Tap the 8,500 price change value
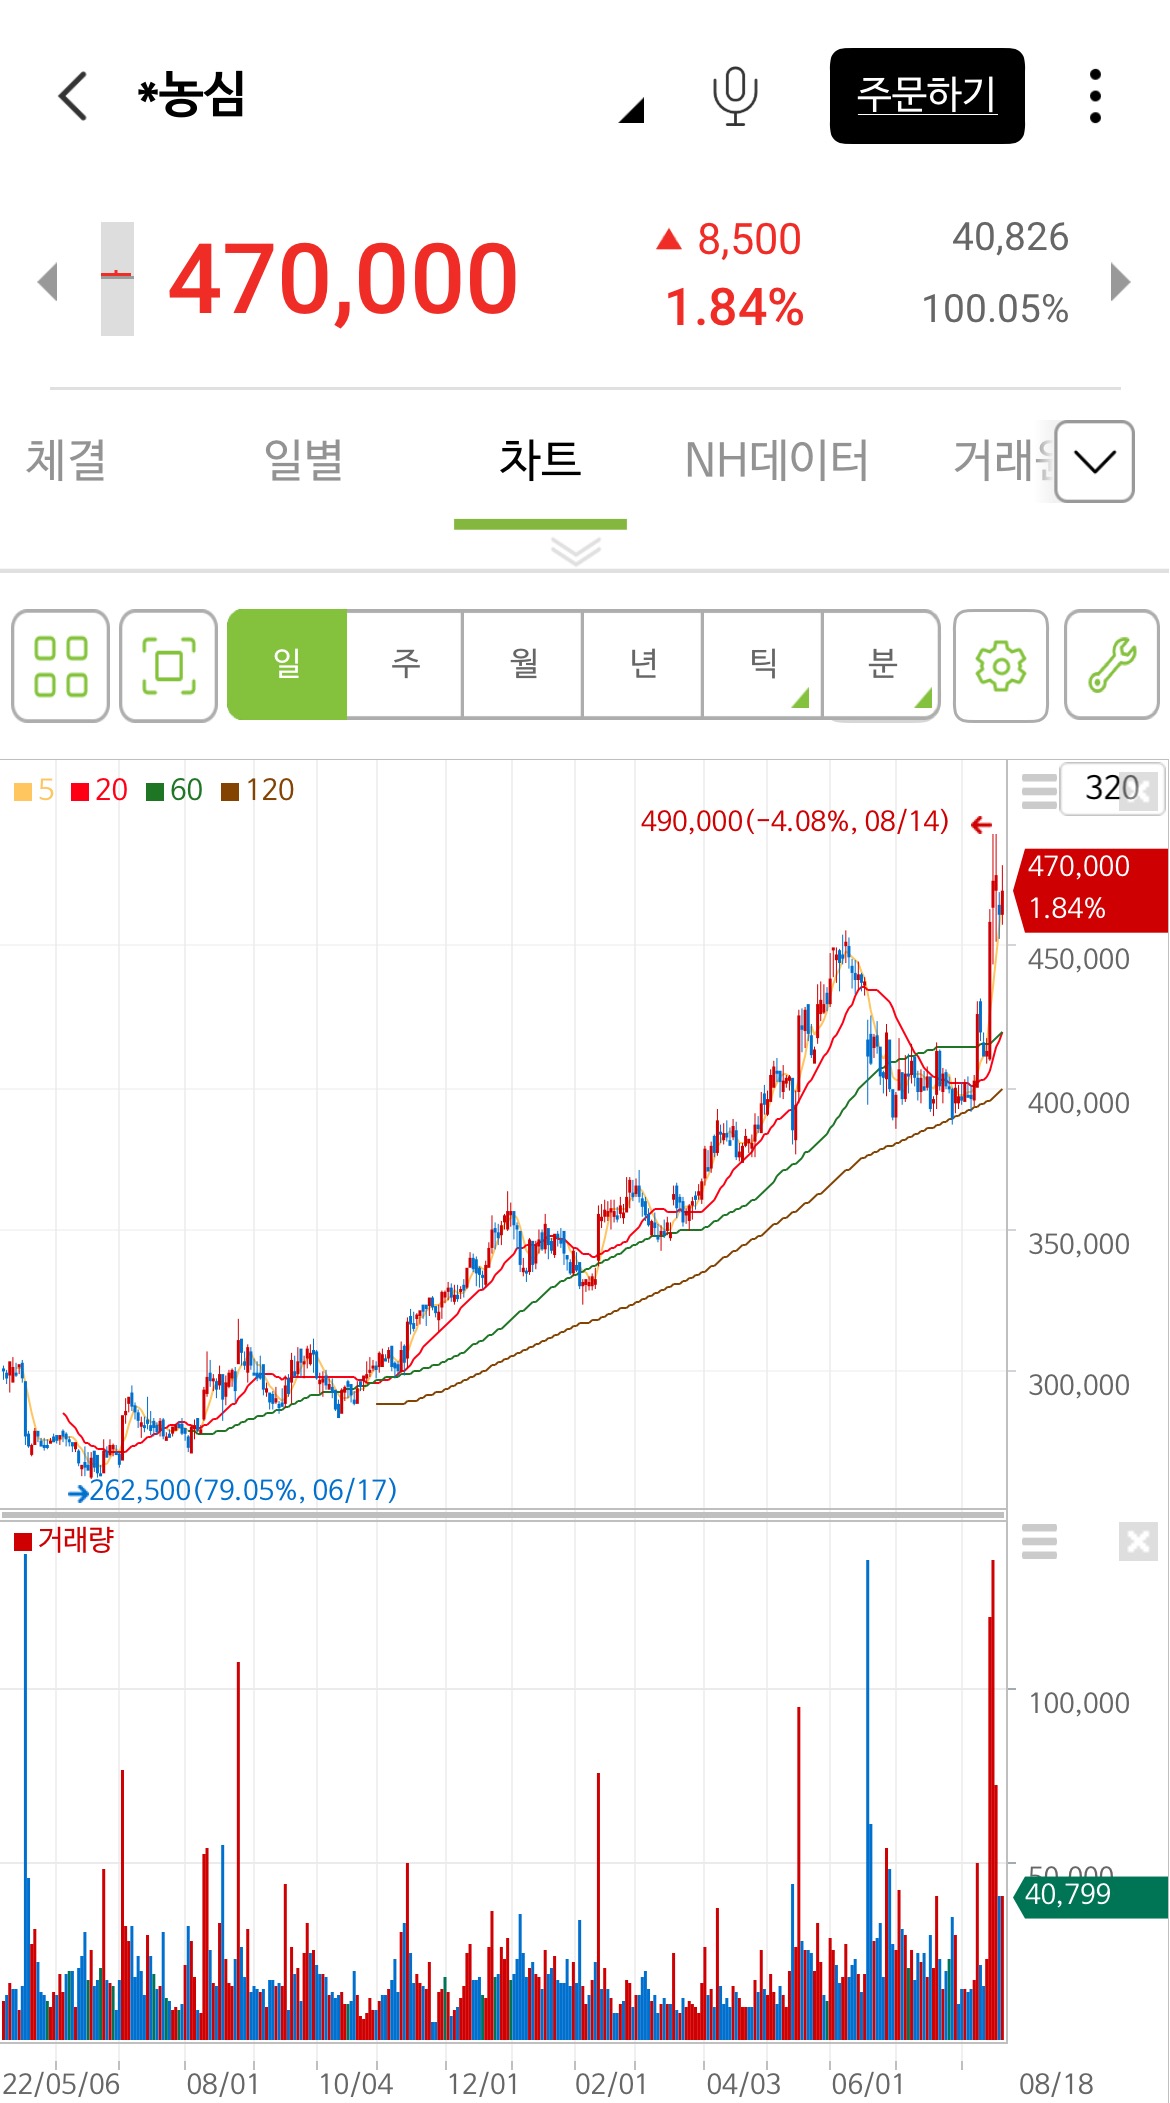The width and height of the screenshot is (1170, 2103). (x=749, y=240)
